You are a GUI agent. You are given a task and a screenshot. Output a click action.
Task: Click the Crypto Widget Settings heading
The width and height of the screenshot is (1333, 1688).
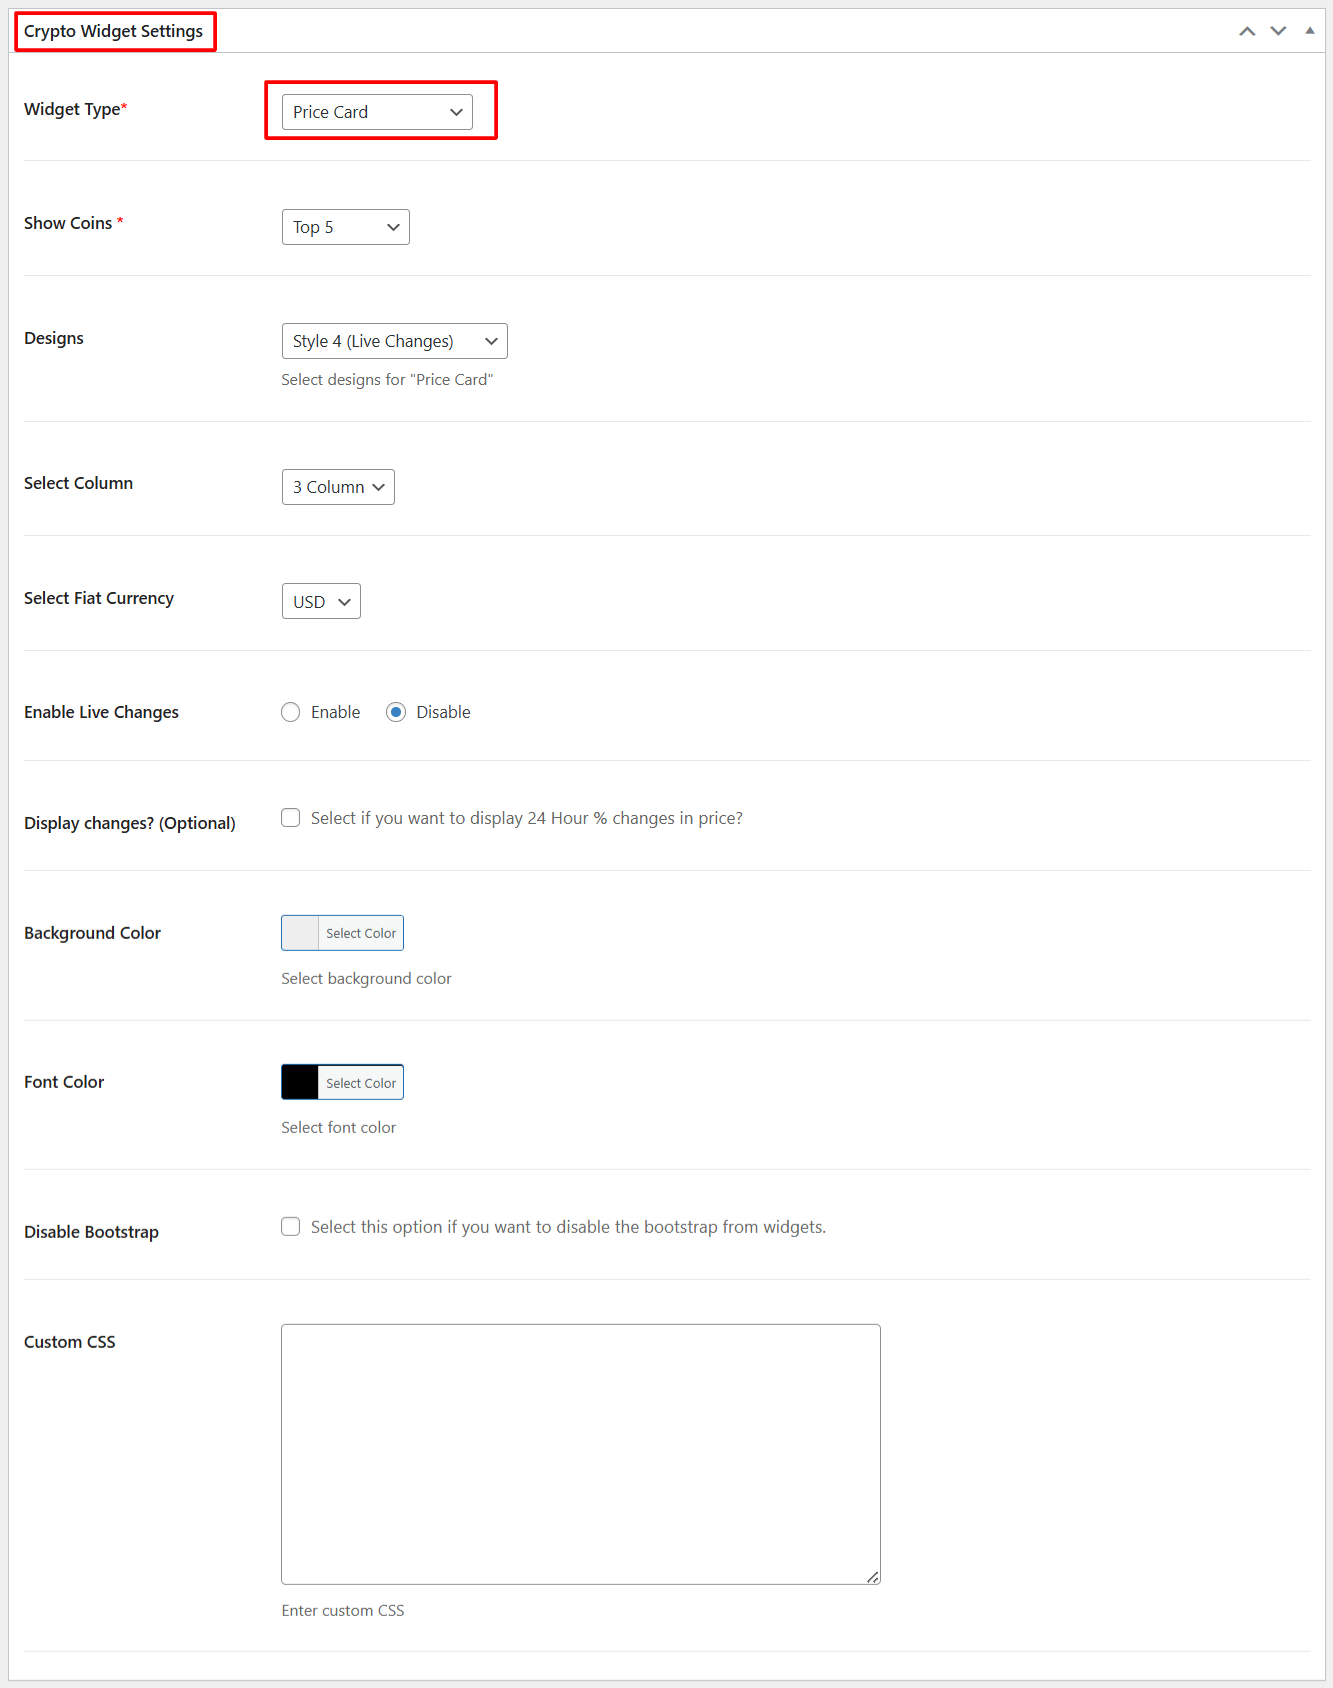114,31
